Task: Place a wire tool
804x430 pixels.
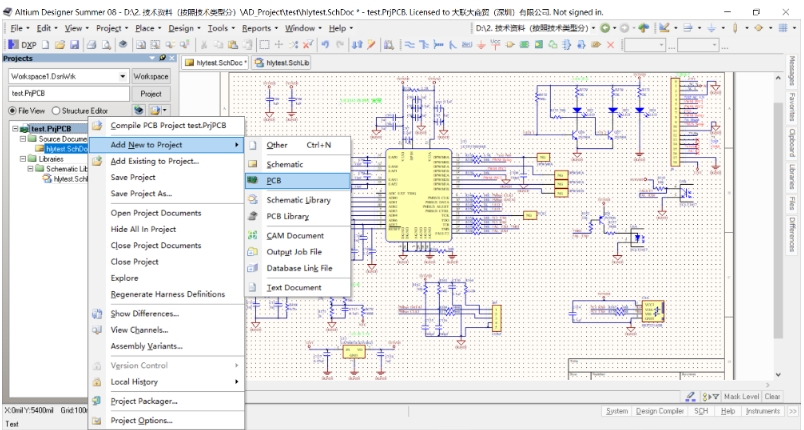Action: tap(410, 45)
